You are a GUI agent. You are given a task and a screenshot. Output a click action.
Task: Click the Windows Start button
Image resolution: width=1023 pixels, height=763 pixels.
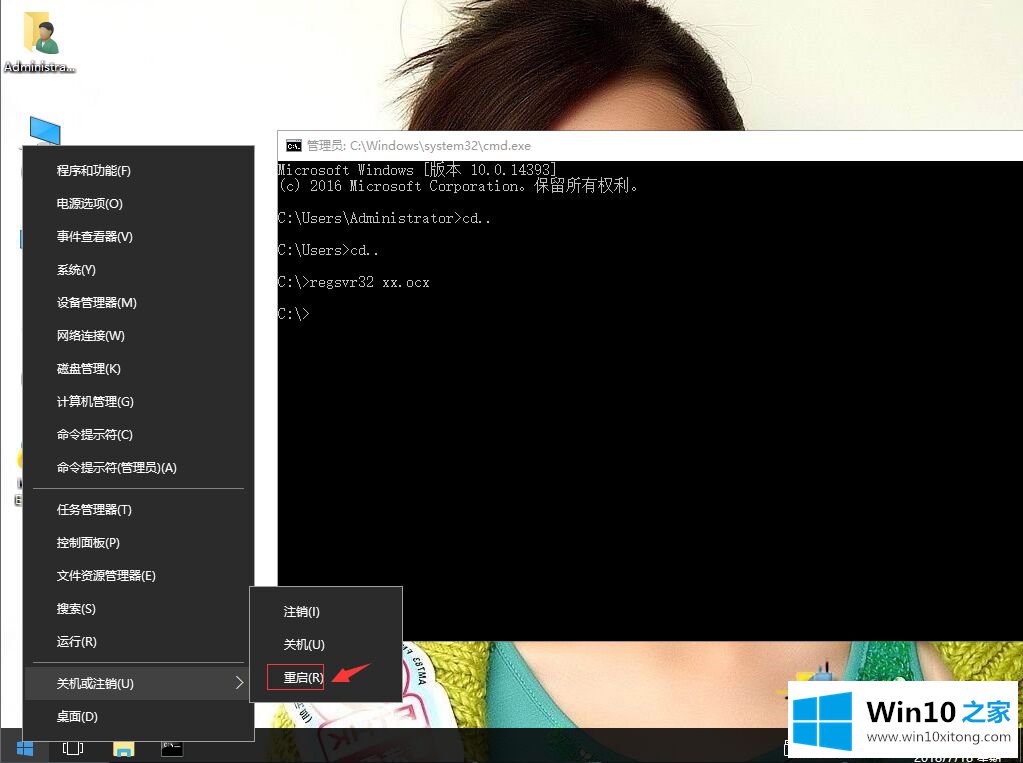(25, 748)
